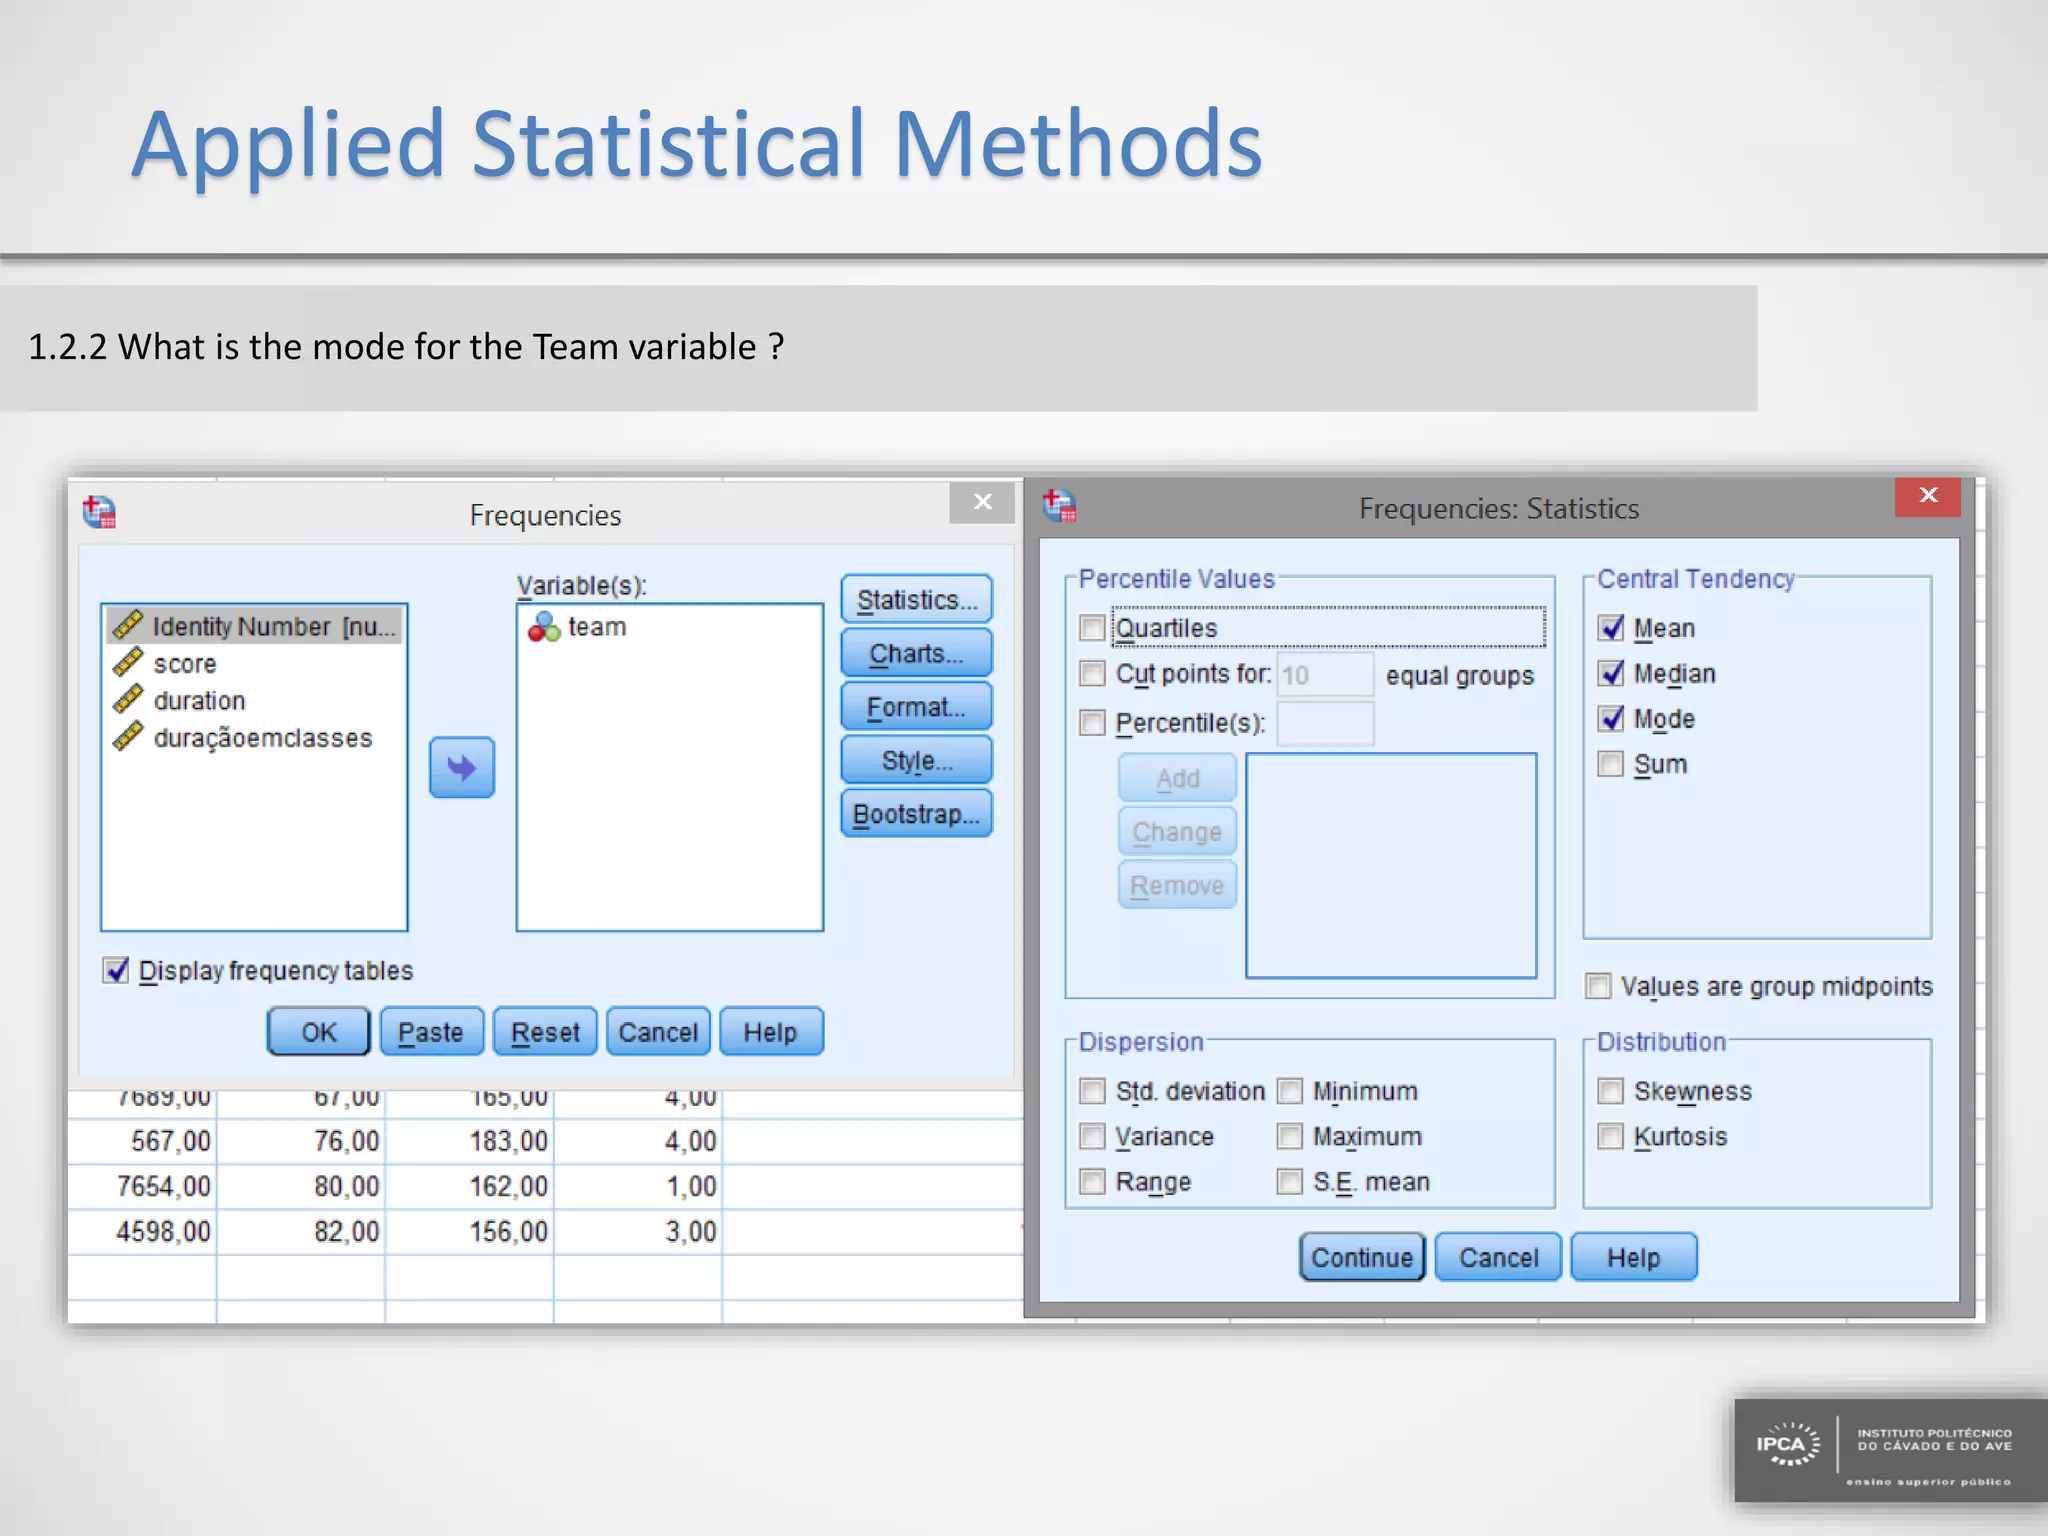Select the team variable in the Variable(s) box
This screenshot has width=2048, height=1536.
pos(577,626)
